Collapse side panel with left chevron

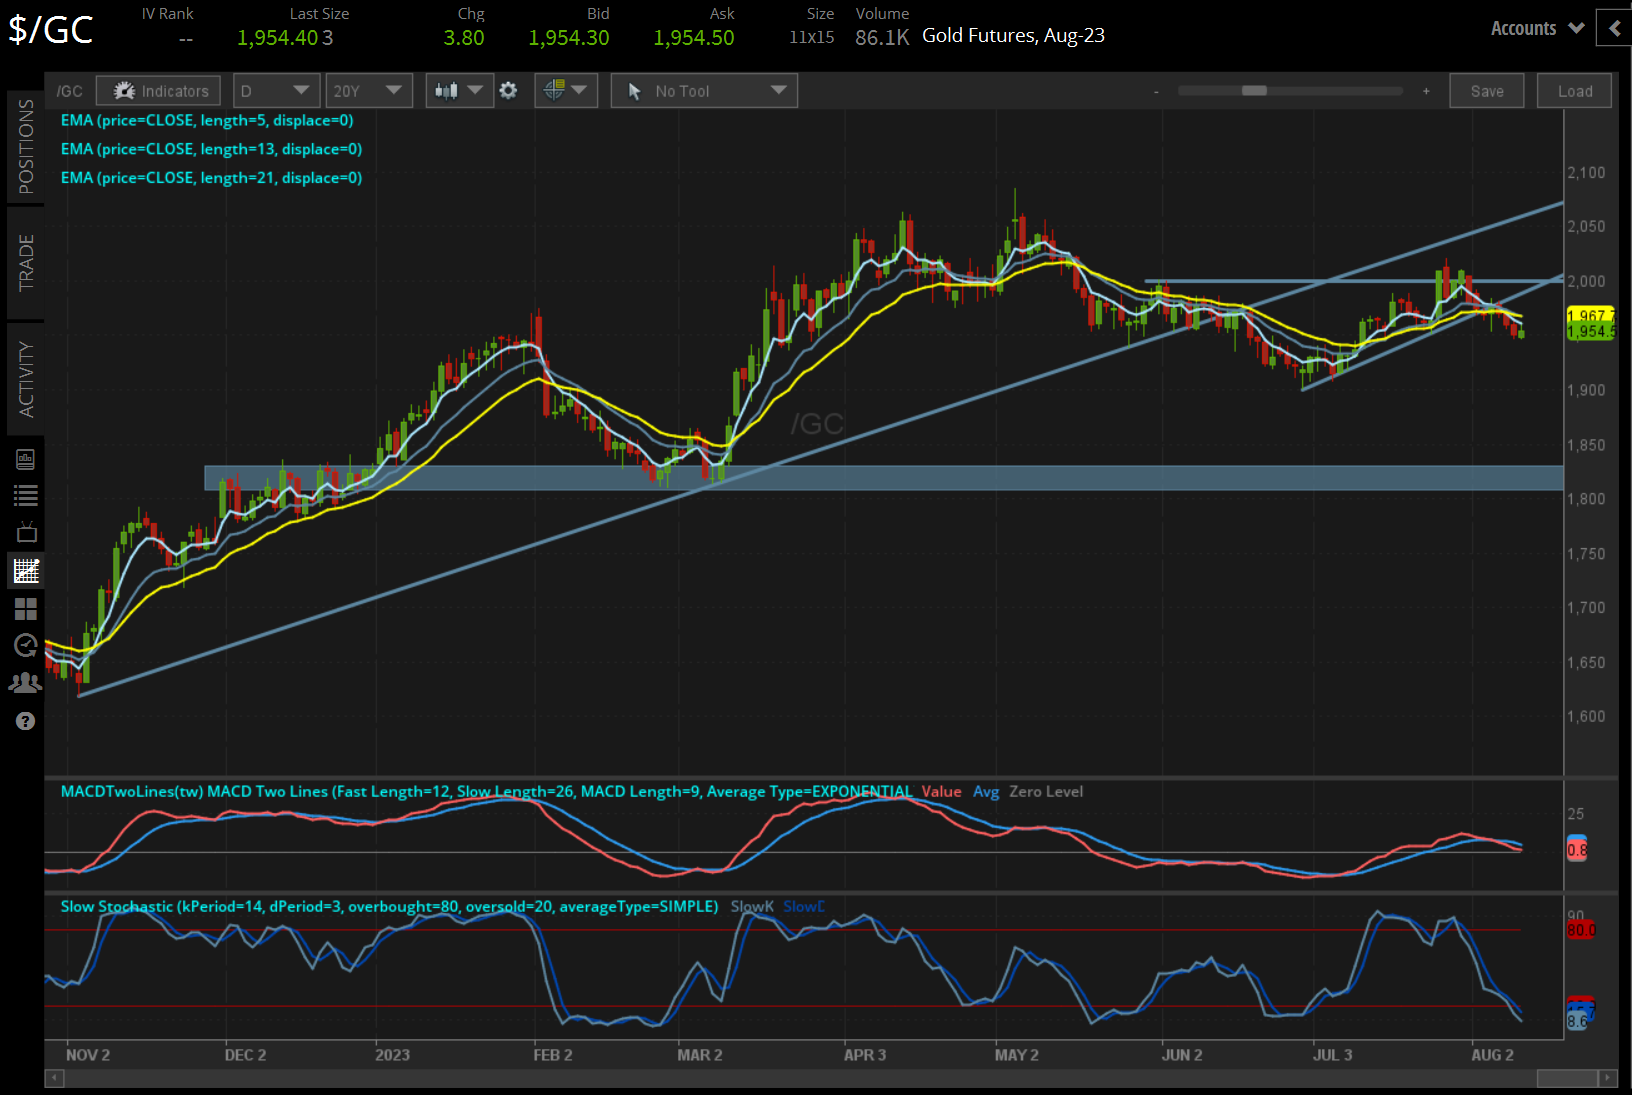point(1614,28)
